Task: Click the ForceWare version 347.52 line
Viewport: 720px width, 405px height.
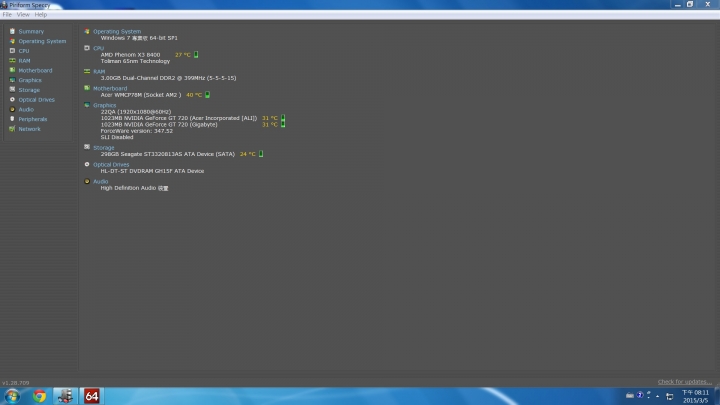Action: [136, 131]
